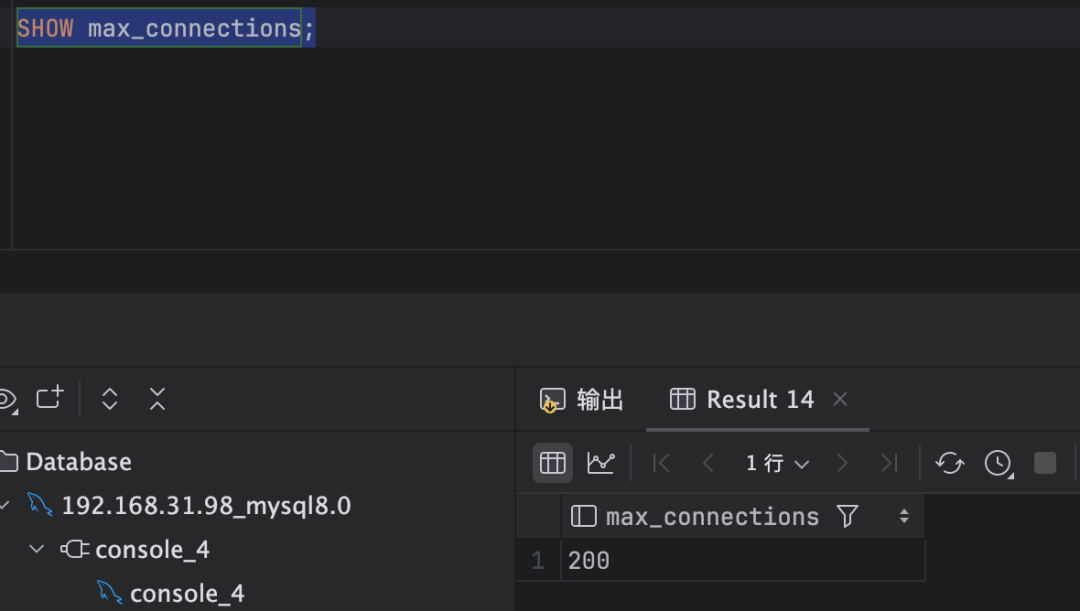The width and height of the screenshot is (1080, 611).
Task: Stop the running query with square button
Action: click(x=1044, y=462)
